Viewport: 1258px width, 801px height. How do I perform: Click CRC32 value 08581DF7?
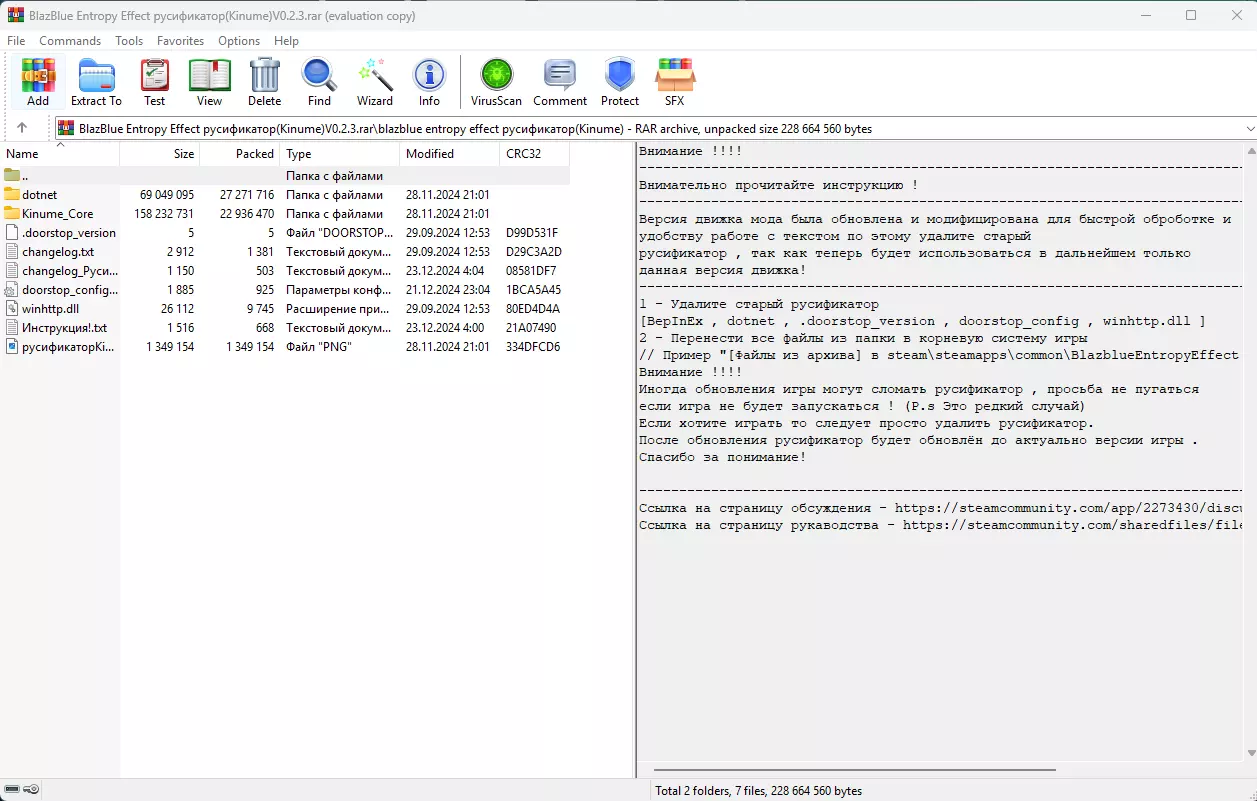coord(531,270)
